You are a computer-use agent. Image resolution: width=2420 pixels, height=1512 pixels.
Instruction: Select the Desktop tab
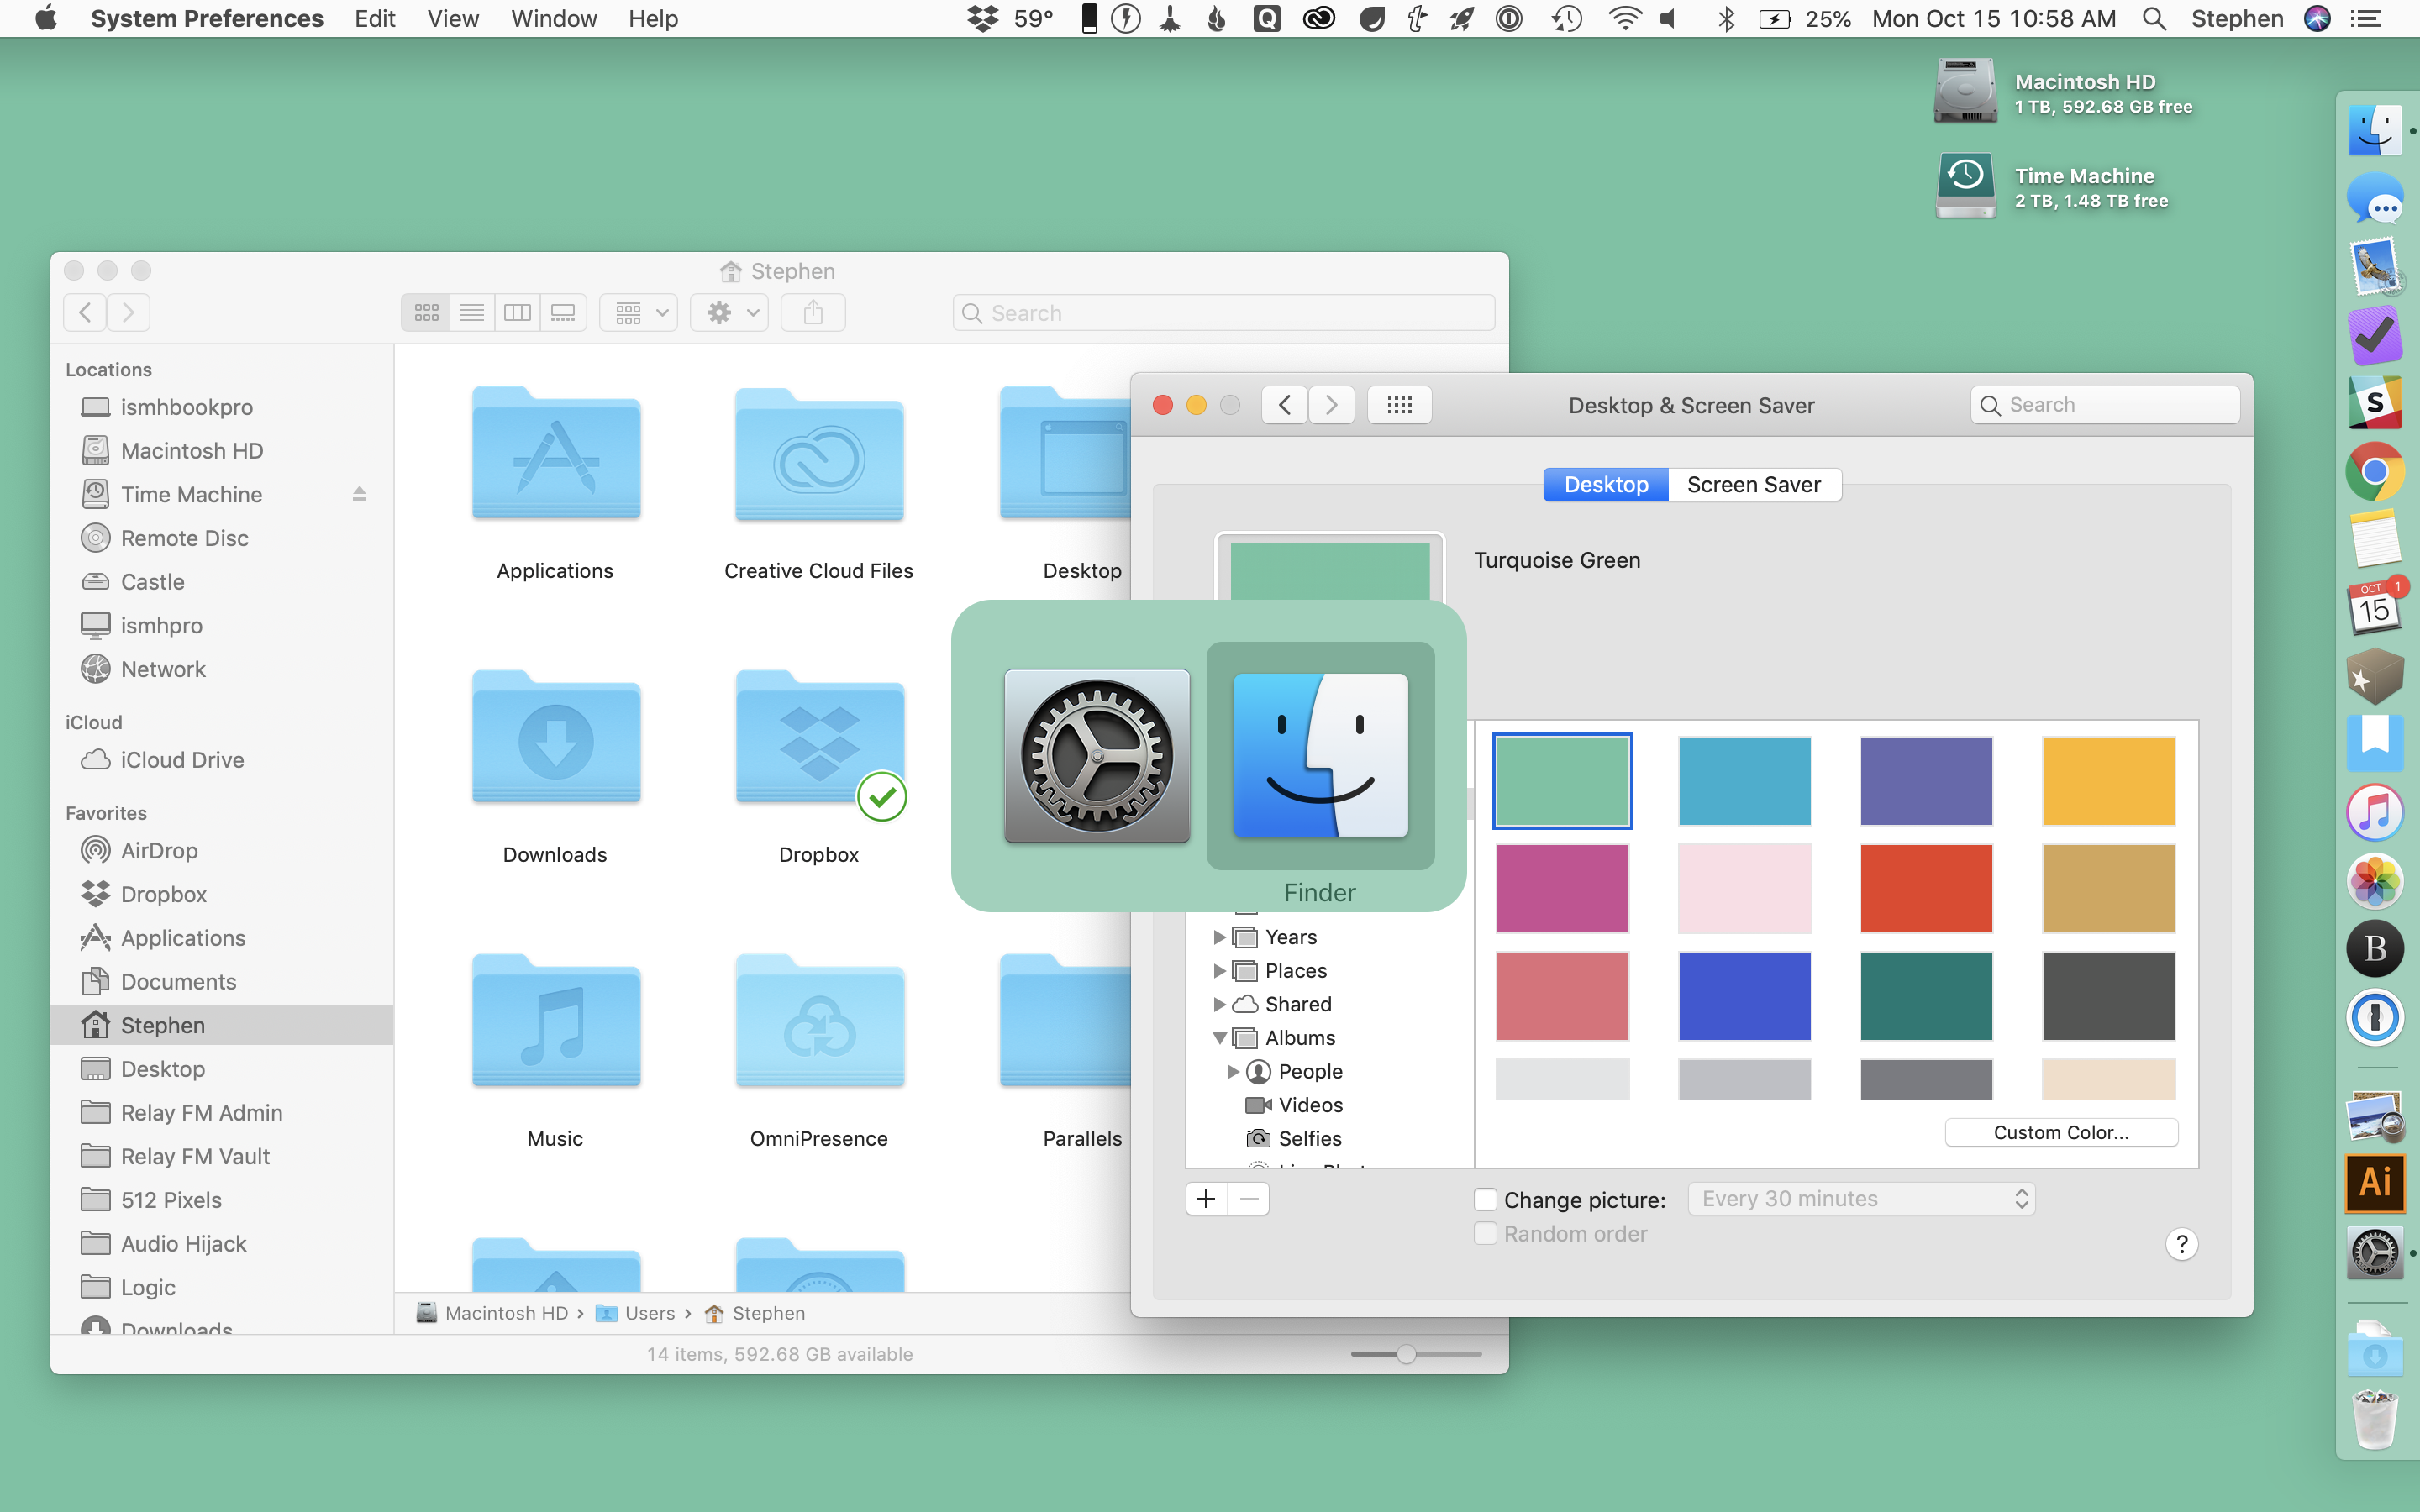1606,485
